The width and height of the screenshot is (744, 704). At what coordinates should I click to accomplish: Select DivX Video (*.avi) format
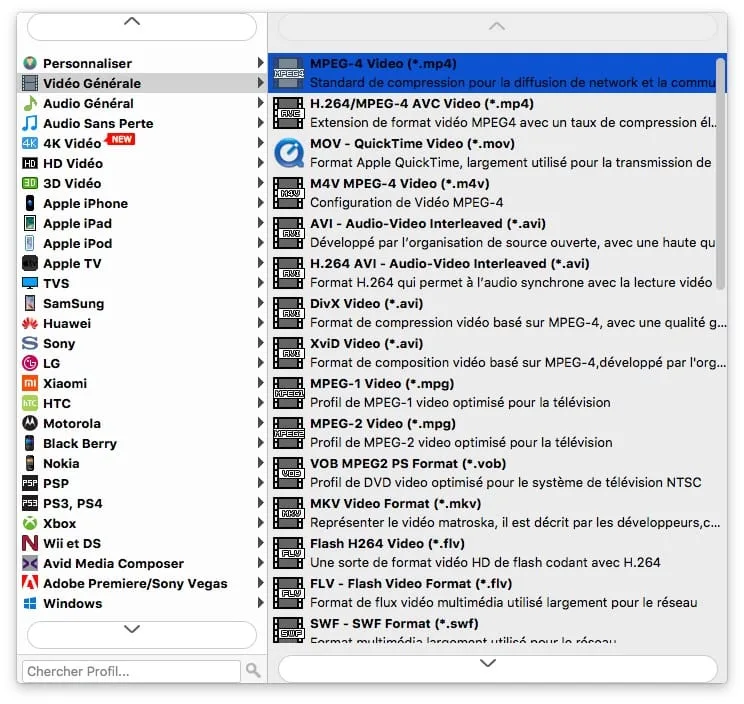tap(497, 313)
